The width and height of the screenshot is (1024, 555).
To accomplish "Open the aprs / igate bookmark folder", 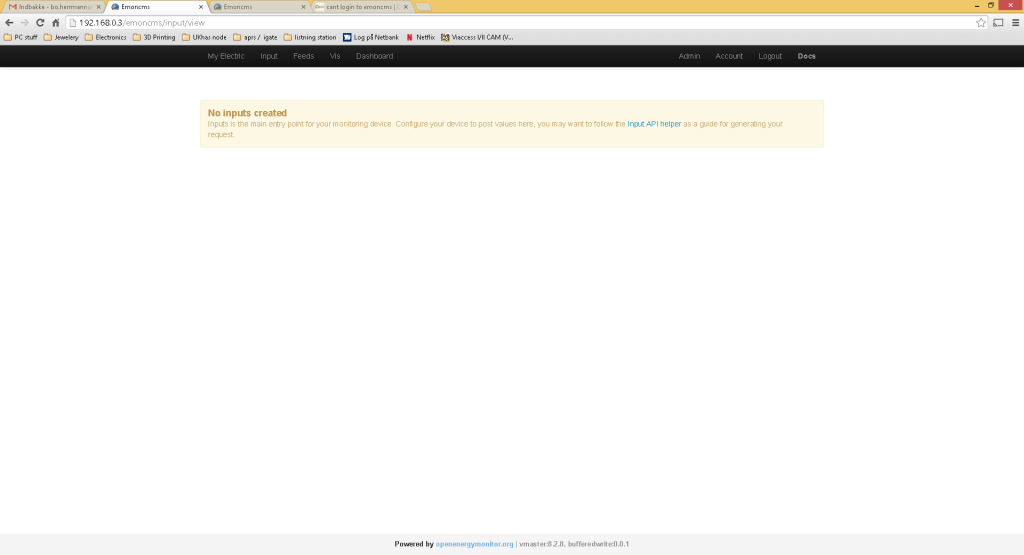I will point(255,38).
